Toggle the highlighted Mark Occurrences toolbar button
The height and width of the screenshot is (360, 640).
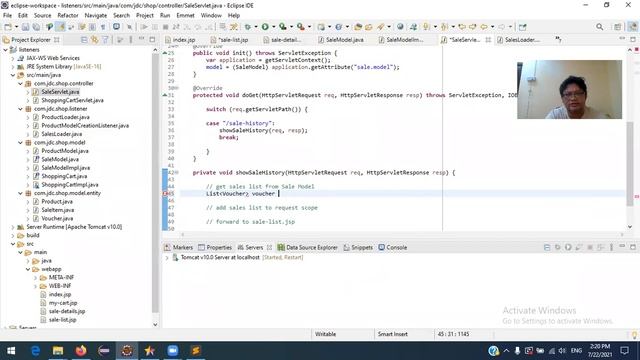[60, 27]
